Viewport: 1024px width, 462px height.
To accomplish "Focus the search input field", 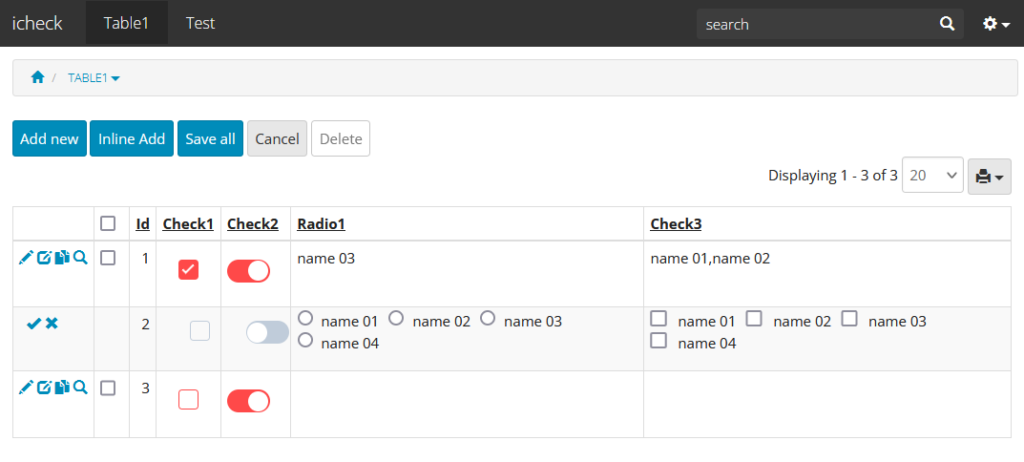I will click(x=815, y=24).
